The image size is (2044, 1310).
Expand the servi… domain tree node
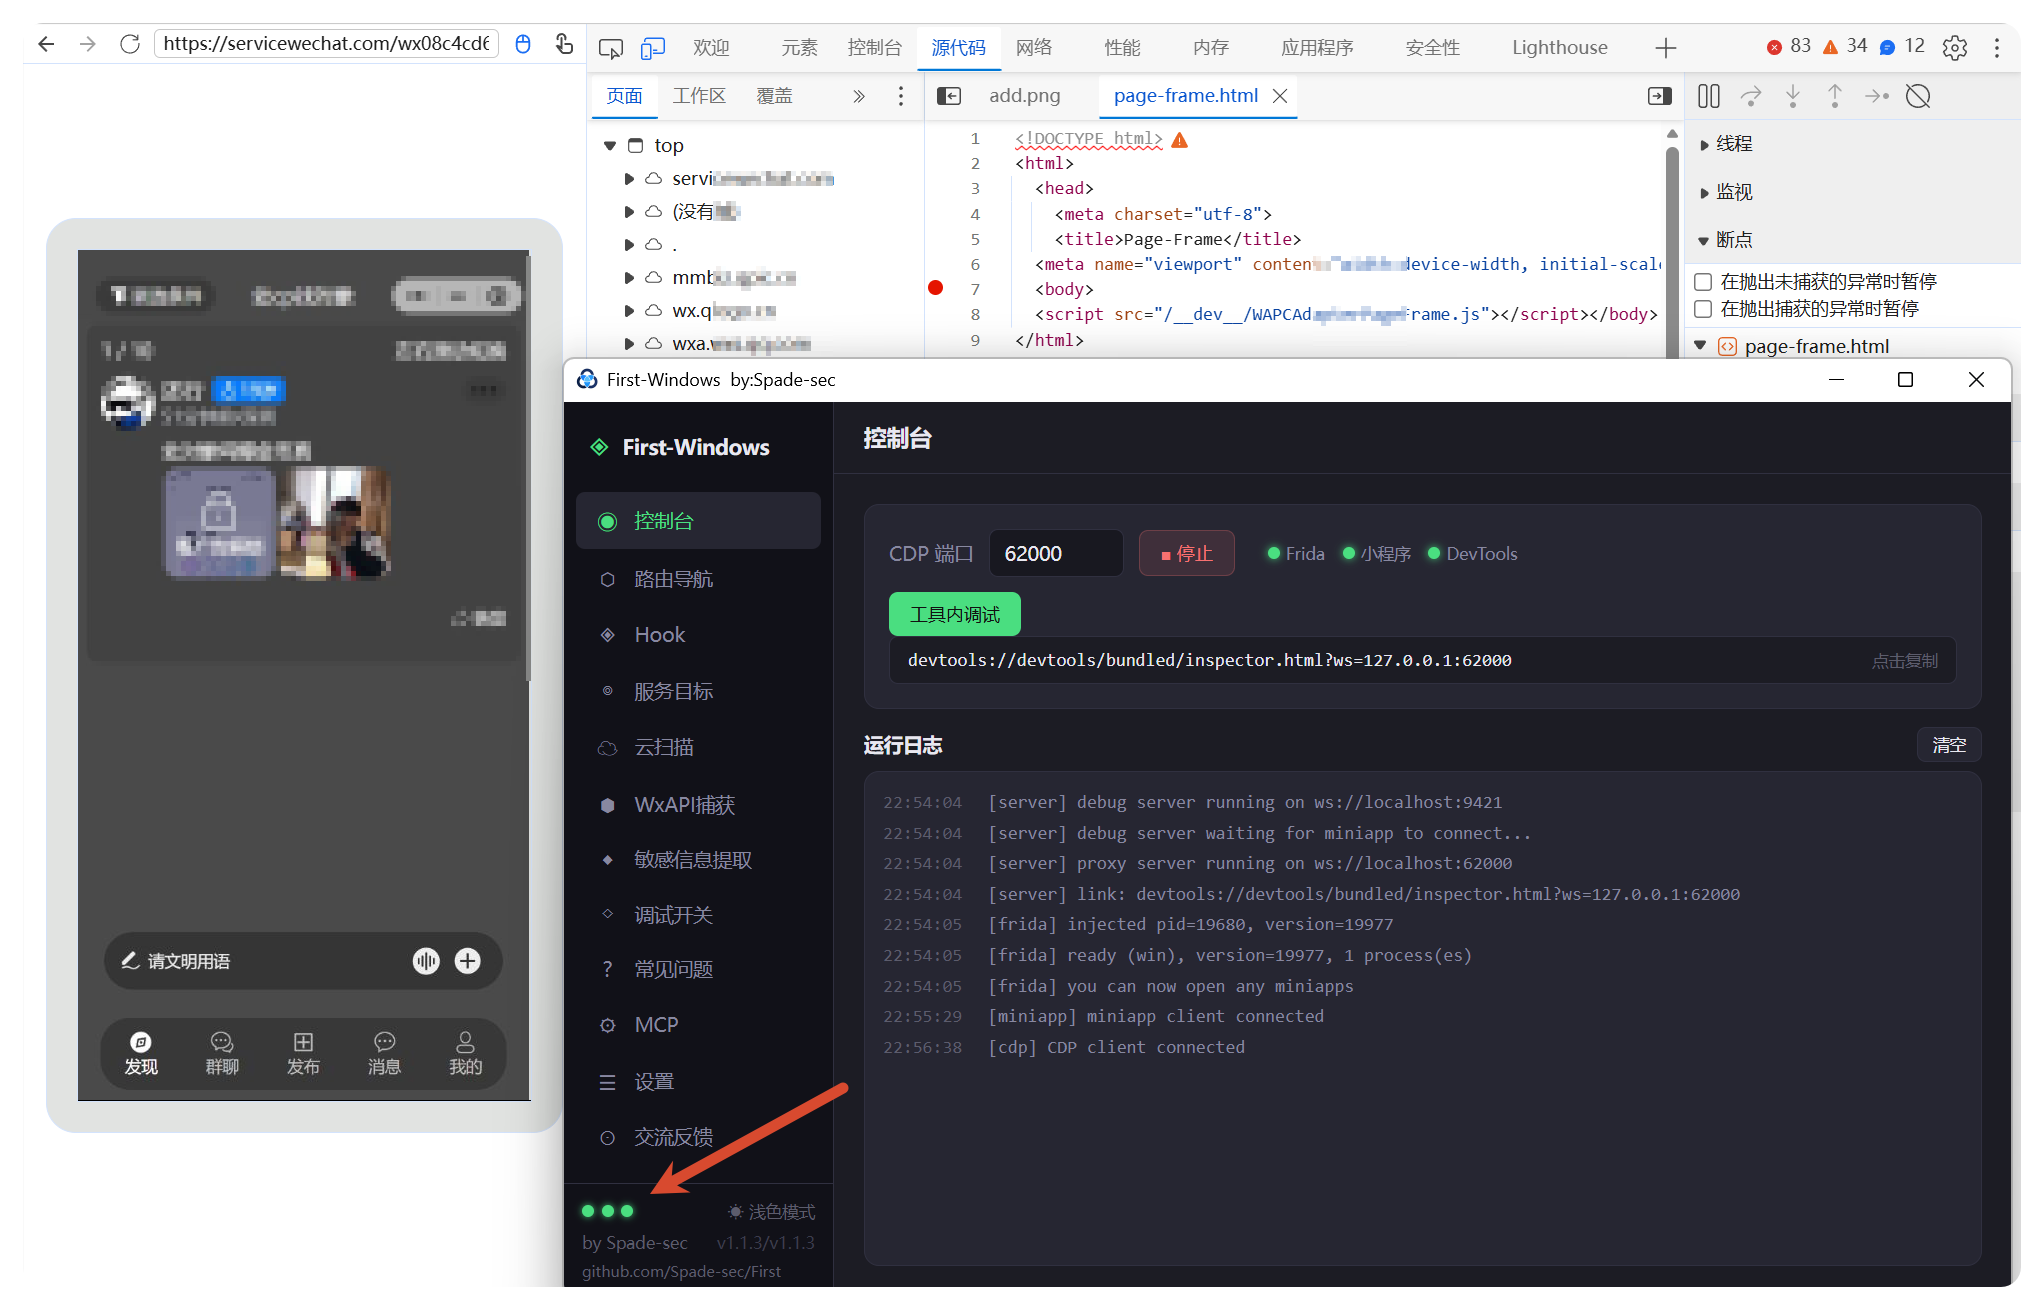(x=629, y=179)
